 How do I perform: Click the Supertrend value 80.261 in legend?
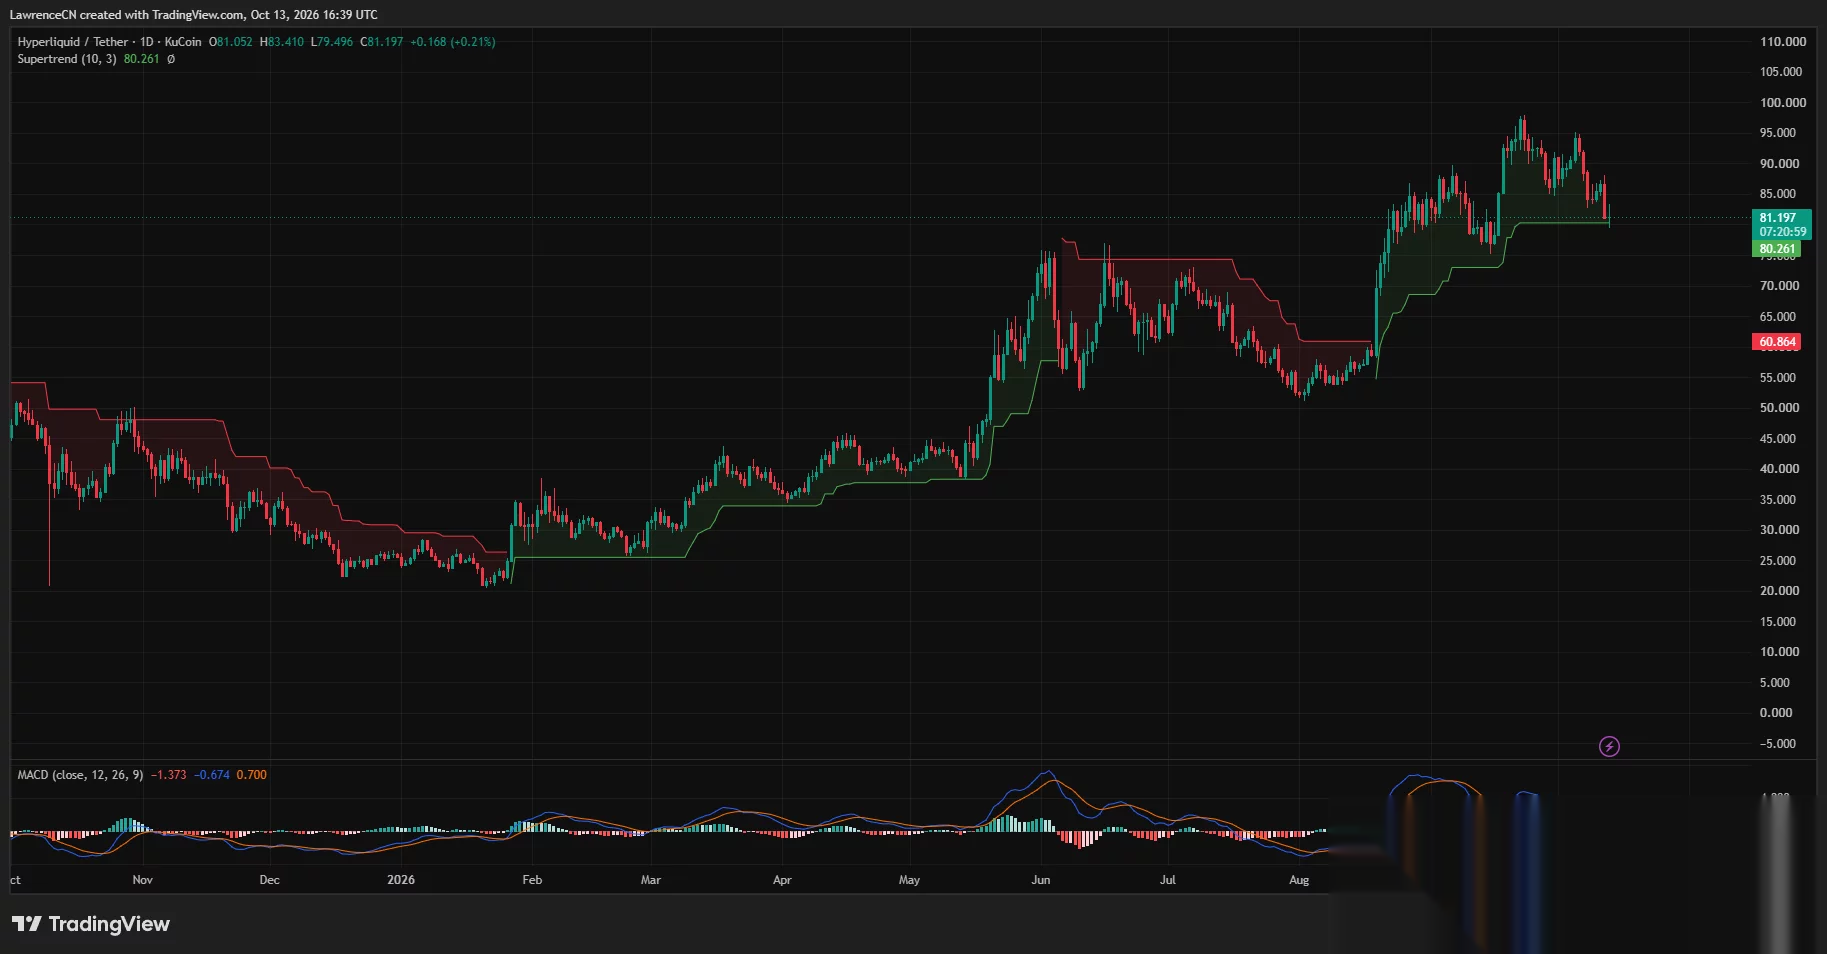coord(142,59)
